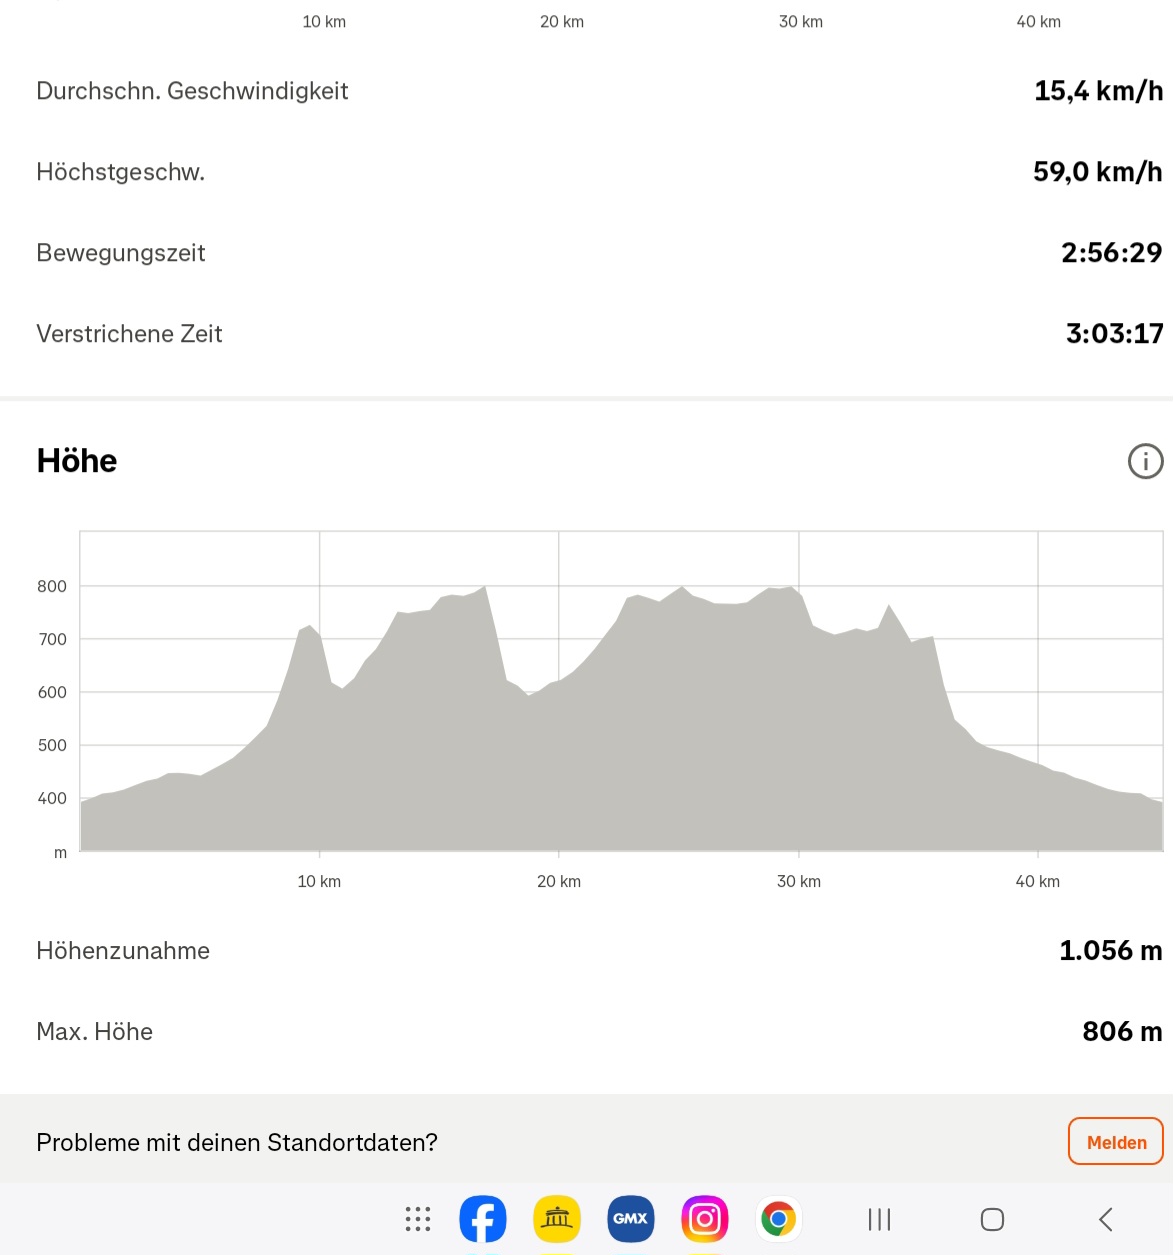Go back using navigation arrow
The height and width of the screenshot is (1255, 1173).
pos(1105,1219)
